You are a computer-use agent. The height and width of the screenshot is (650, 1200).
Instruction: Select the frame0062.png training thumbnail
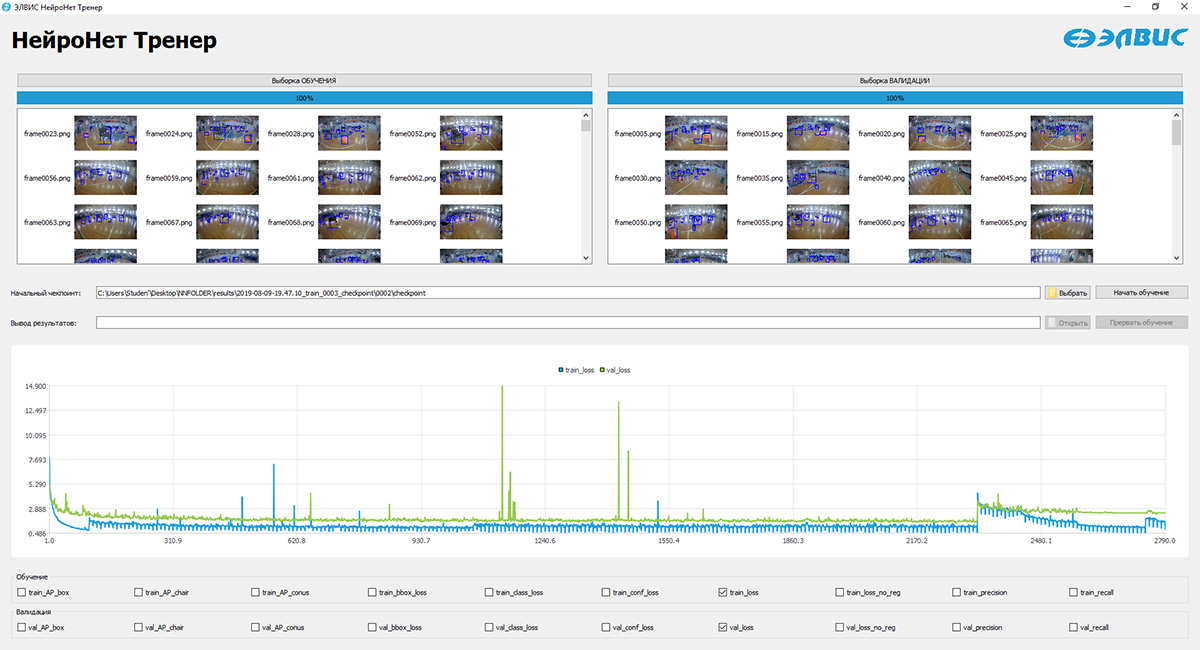(471, 178)
